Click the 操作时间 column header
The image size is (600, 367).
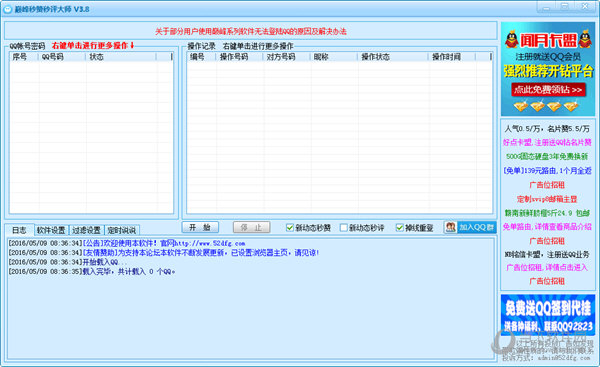coord(452,57)
